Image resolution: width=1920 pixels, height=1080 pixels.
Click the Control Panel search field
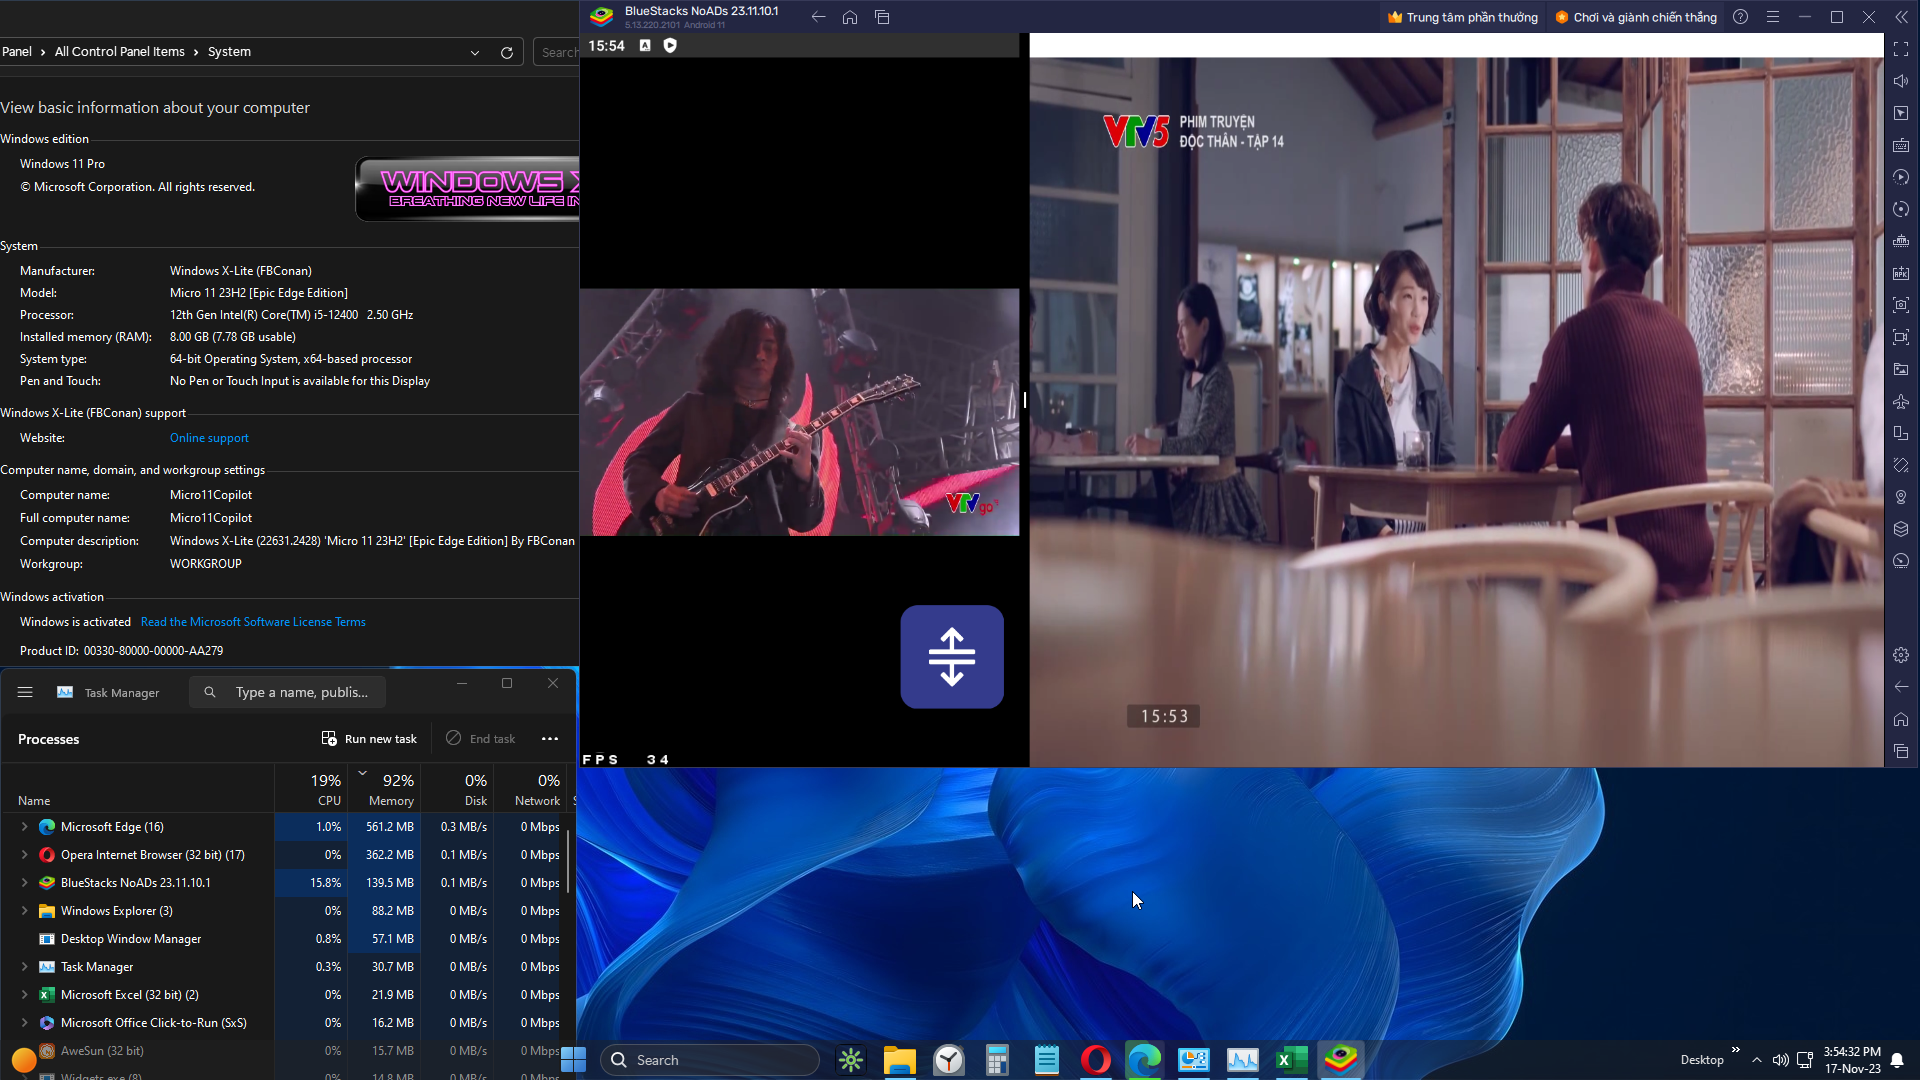(x=558, y=52)
